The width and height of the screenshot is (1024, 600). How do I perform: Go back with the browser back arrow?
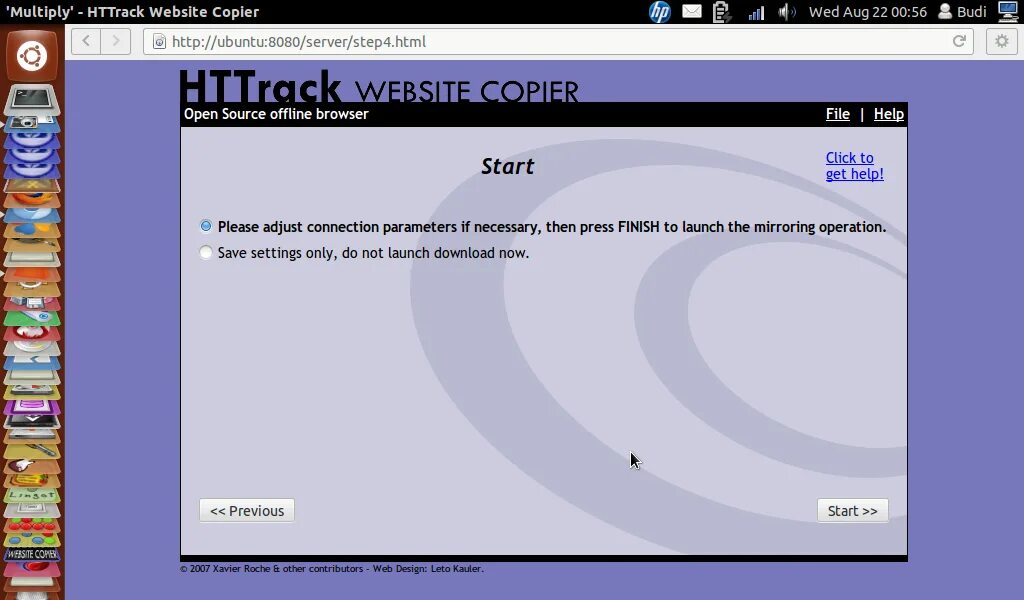click(86, 41)
